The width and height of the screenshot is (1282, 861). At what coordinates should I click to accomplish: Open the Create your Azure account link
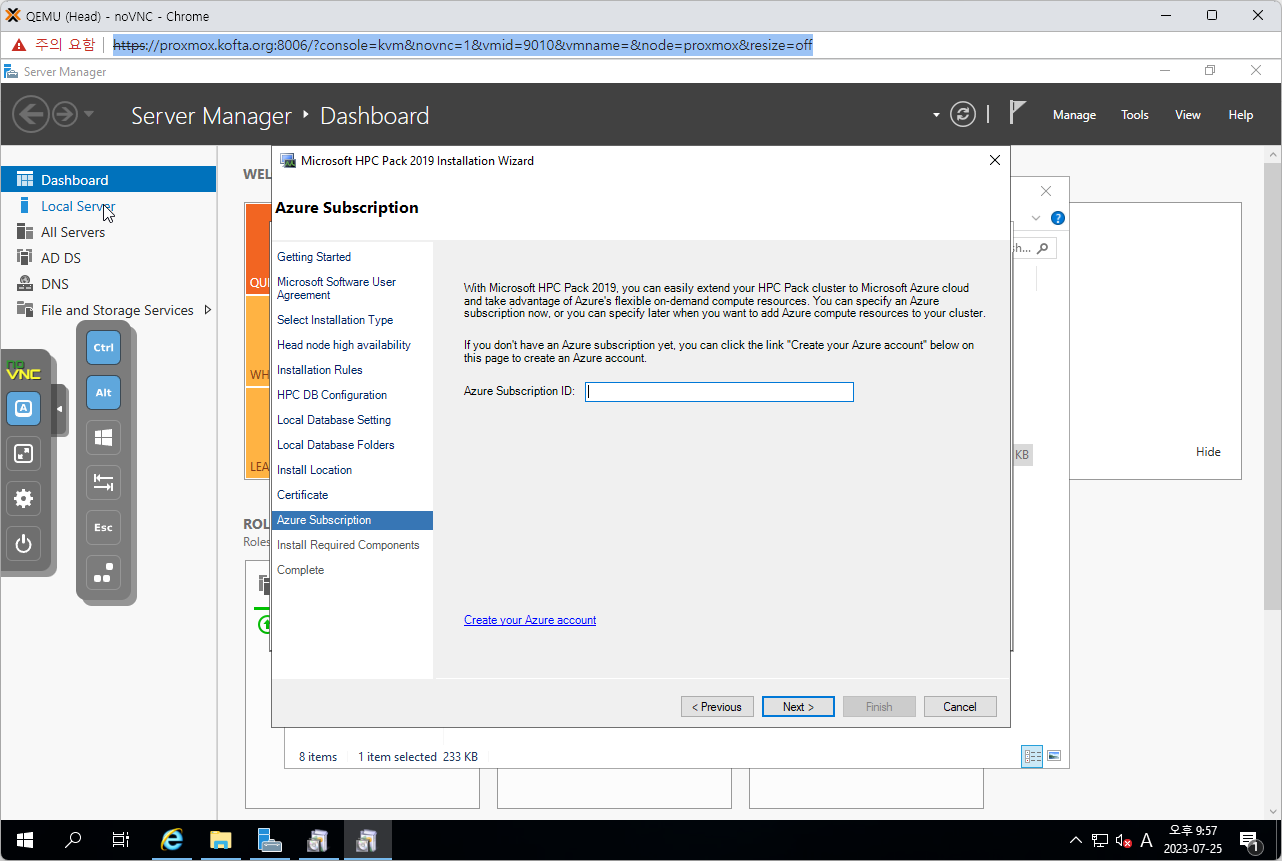click(530, 620)
